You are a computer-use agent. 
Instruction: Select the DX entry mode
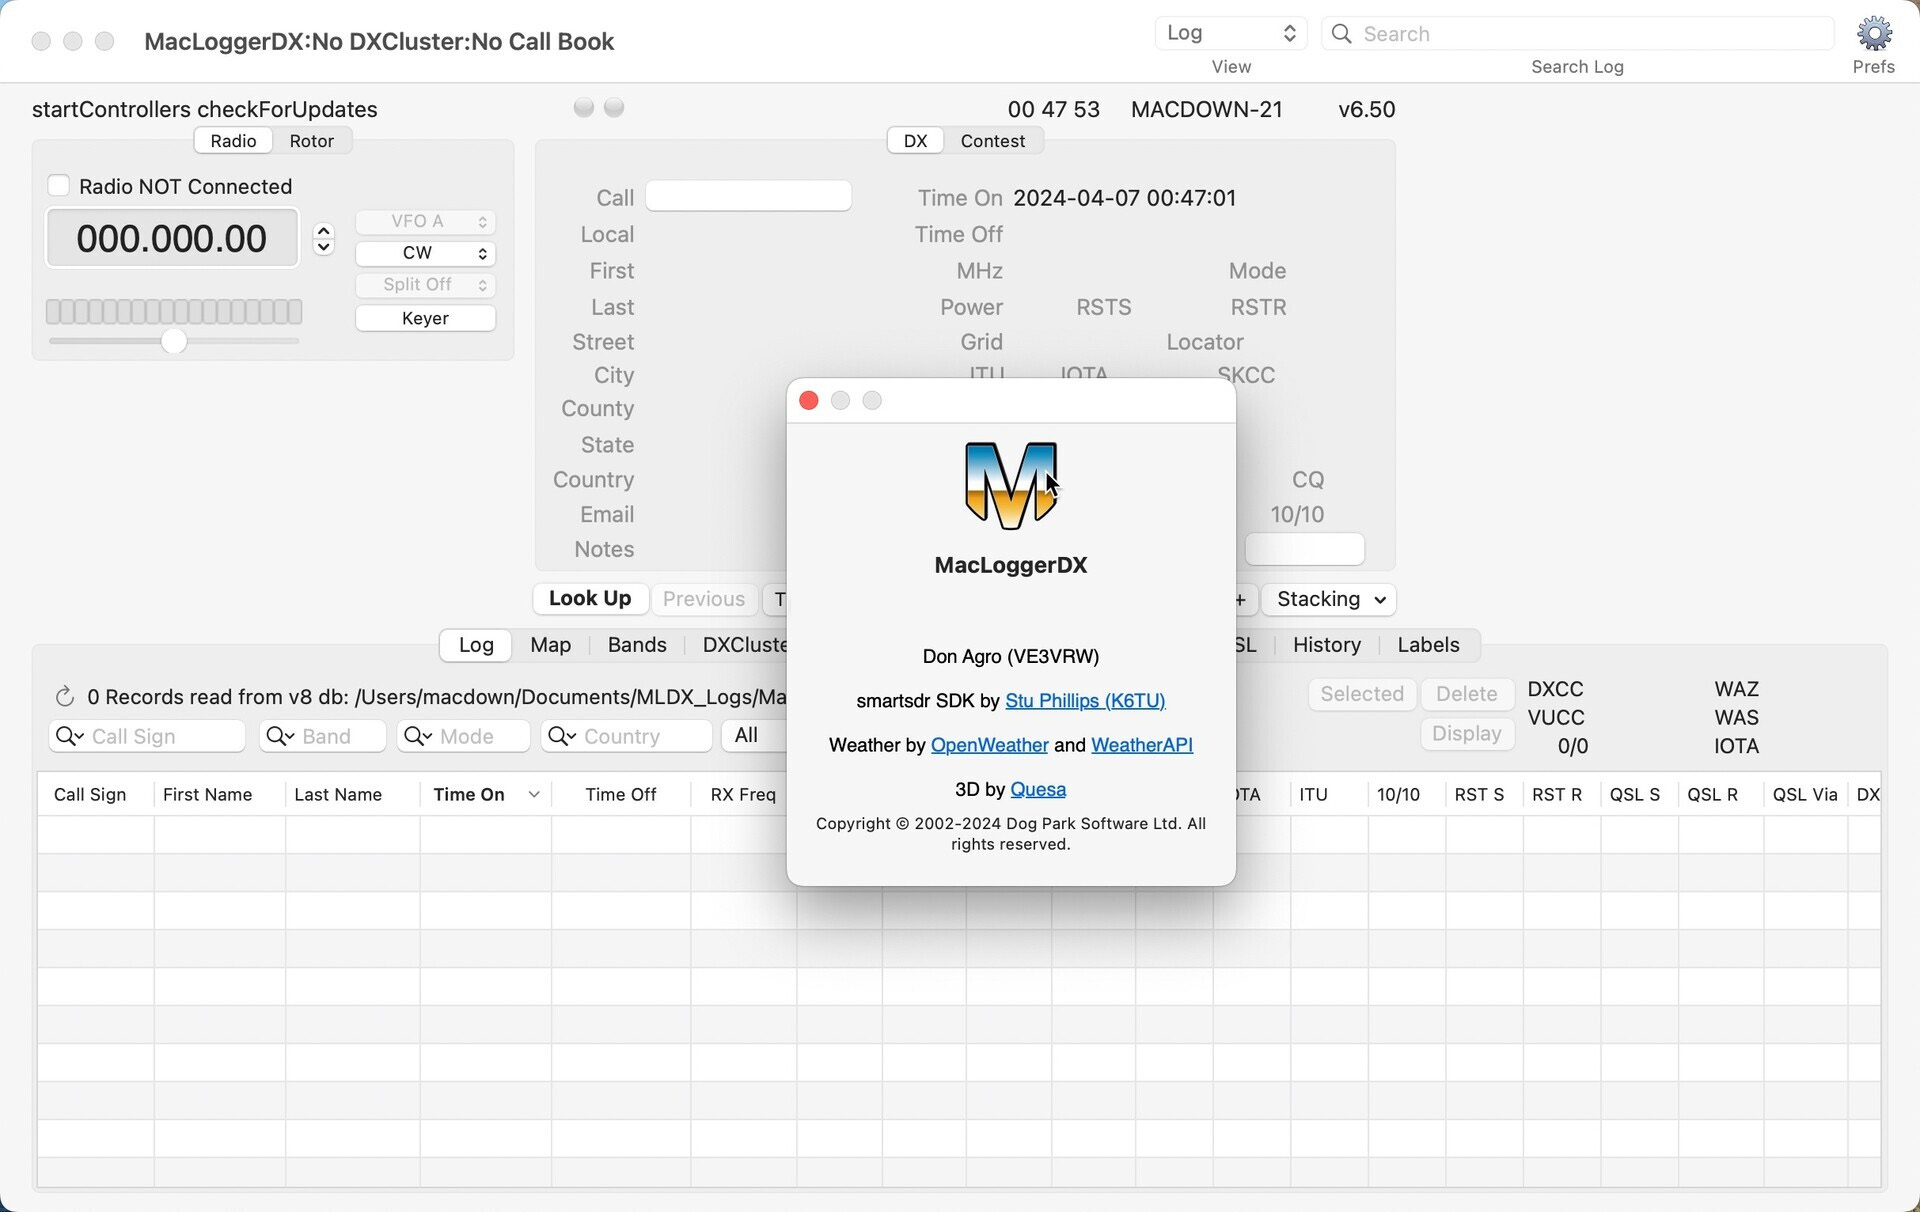(915, 141)
